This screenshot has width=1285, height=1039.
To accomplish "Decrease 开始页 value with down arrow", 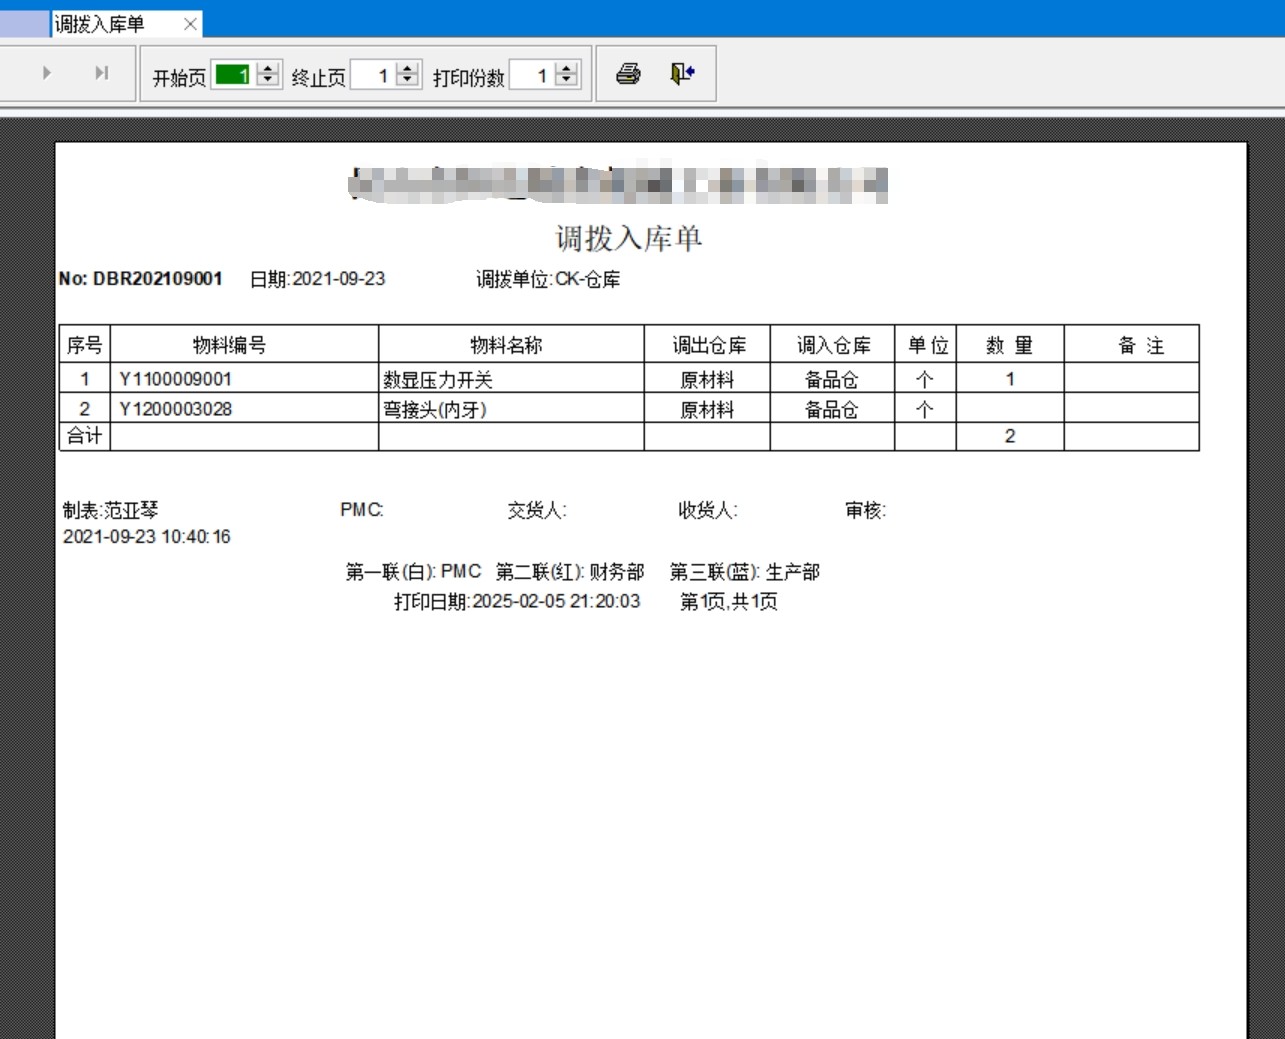I will click(268, 81).
